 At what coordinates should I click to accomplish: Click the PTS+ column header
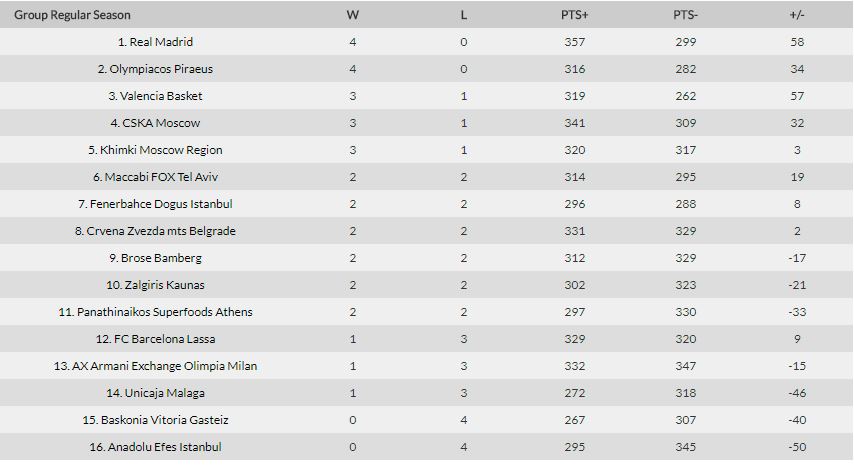[575, 15]
